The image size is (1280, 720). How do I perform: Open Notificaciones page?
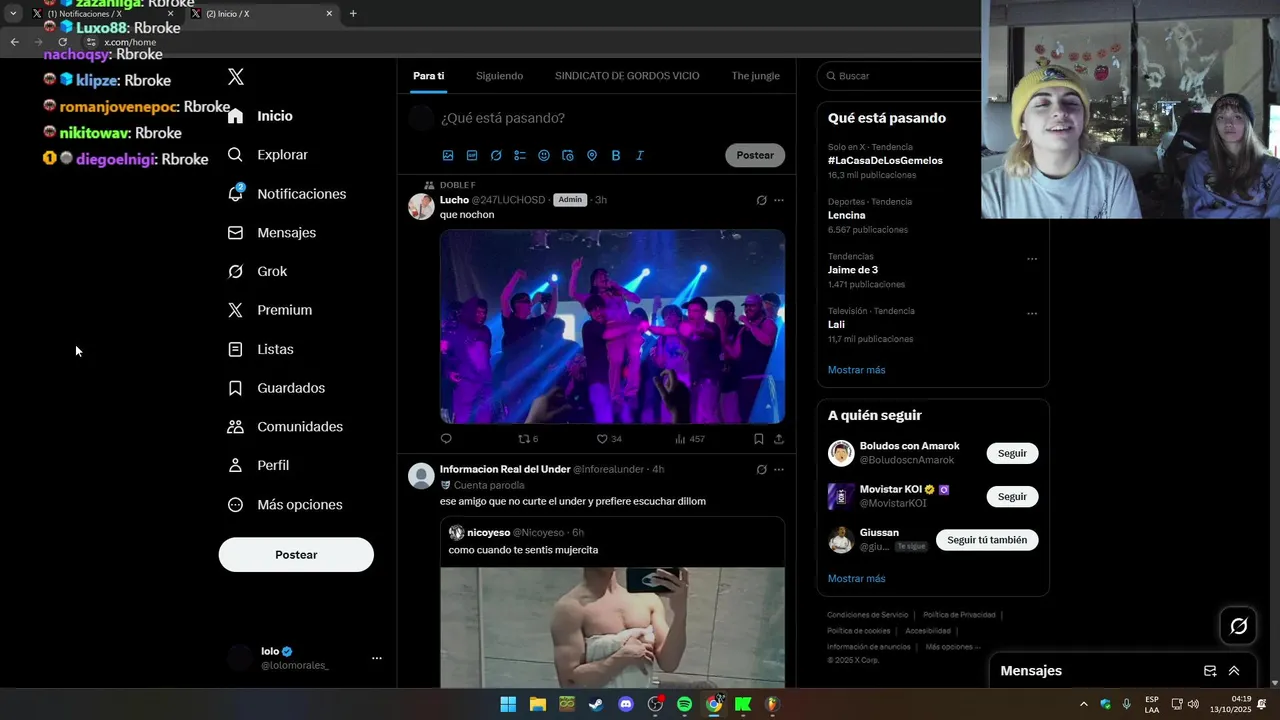tap(286, 194)
